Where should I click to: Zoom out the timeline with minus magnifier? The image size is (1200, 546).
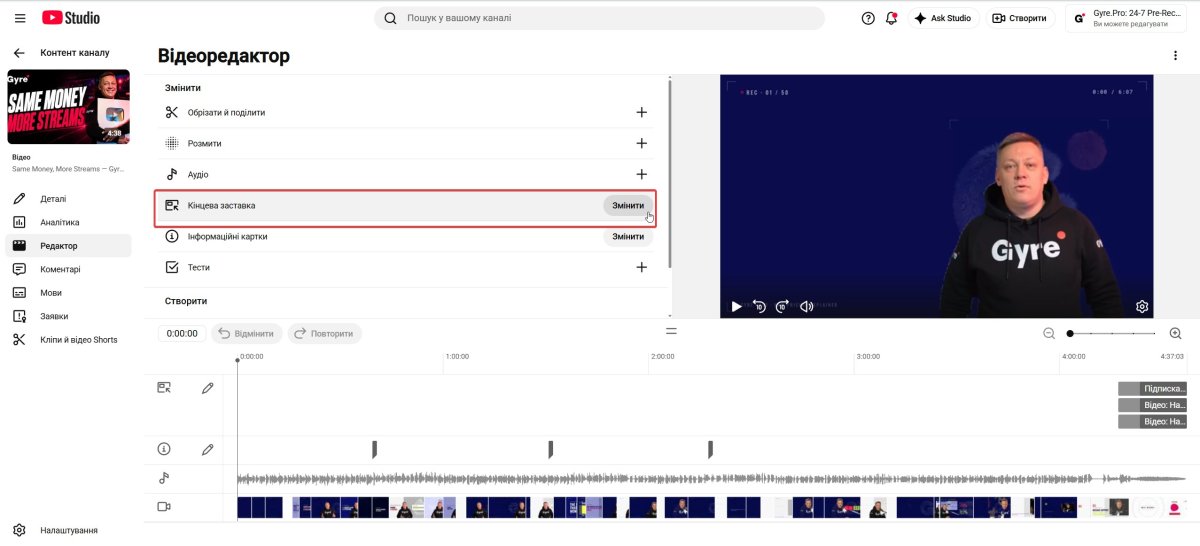pyautogui.click(x=1049, y=333)
